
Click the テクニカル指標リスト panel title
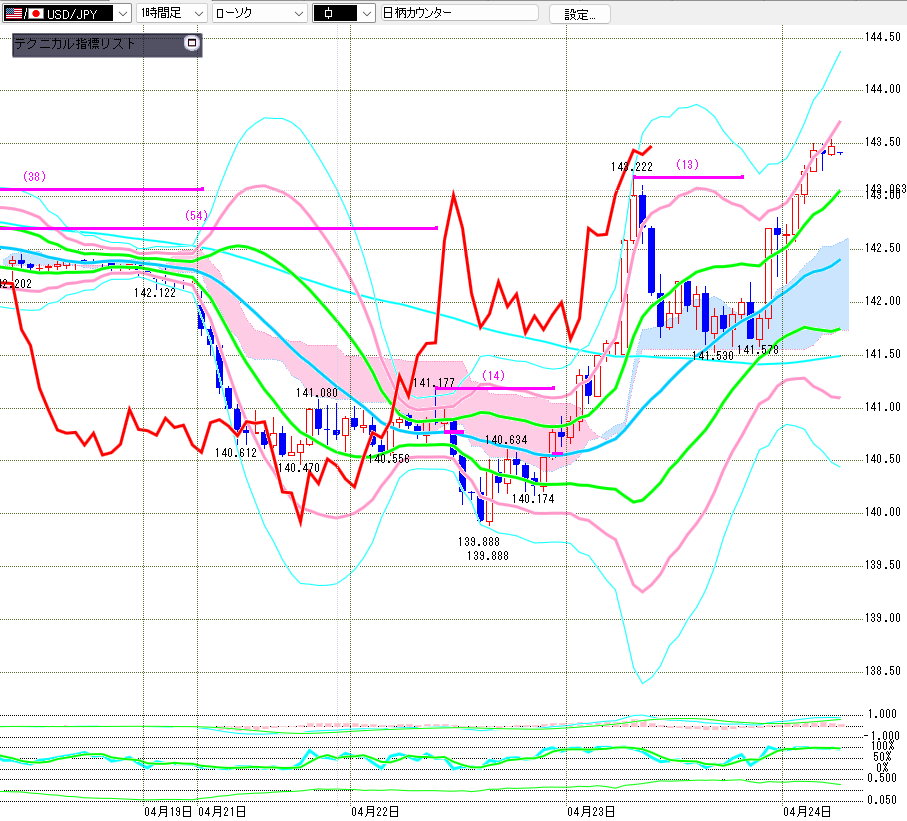coord(75,43)
